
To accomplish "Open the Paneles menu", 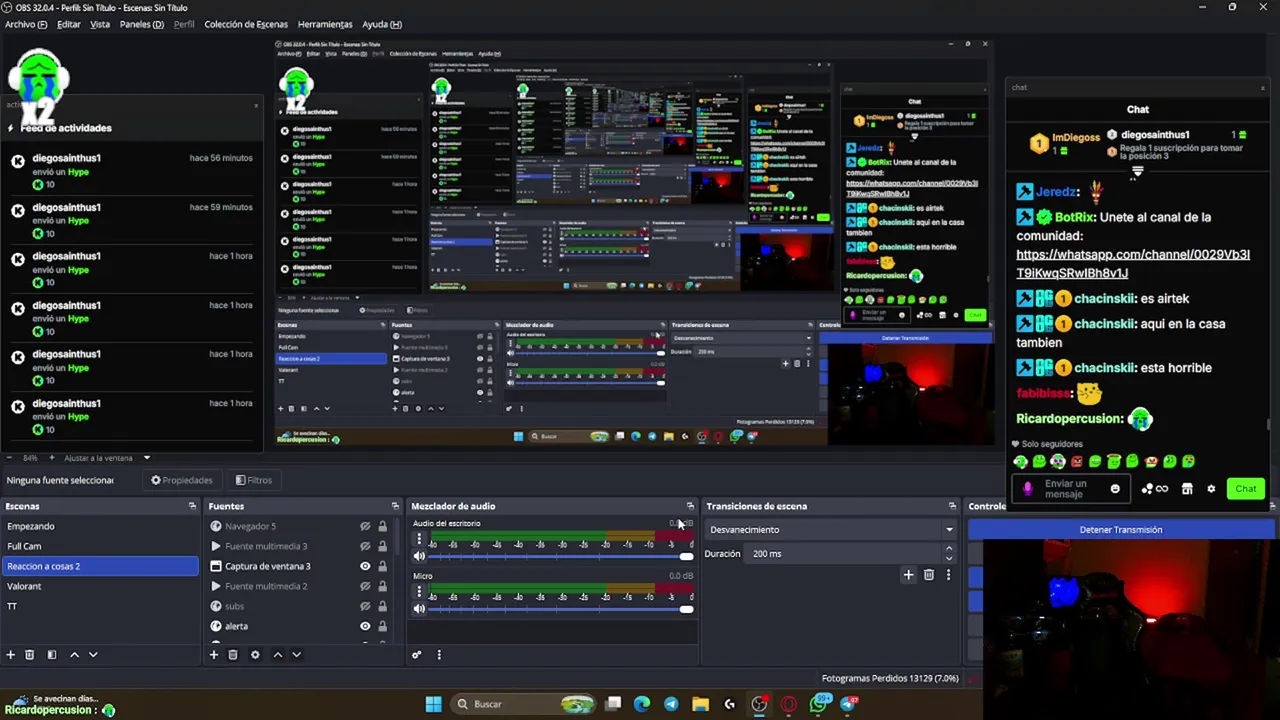I will 141,24.
